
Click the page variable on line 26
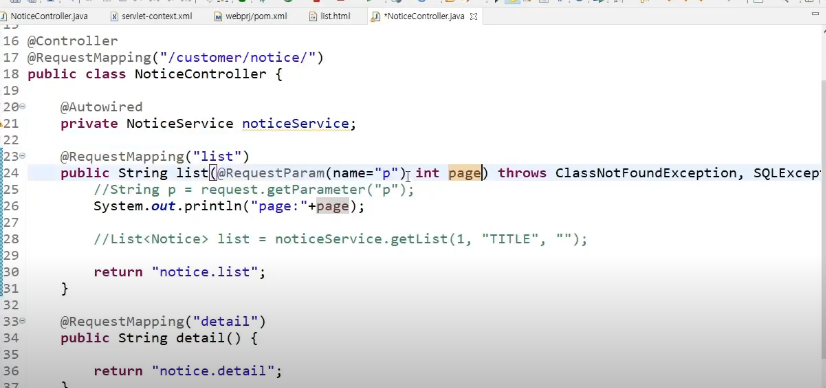(x=332, y=206)
